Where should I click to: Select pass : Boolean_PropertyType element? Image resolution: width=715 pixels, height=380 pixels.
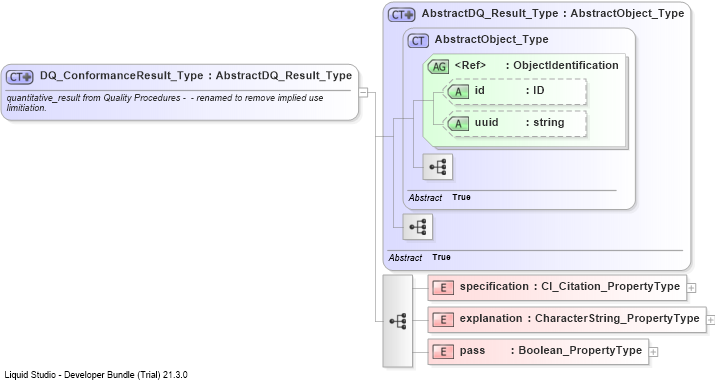point(538,351)
